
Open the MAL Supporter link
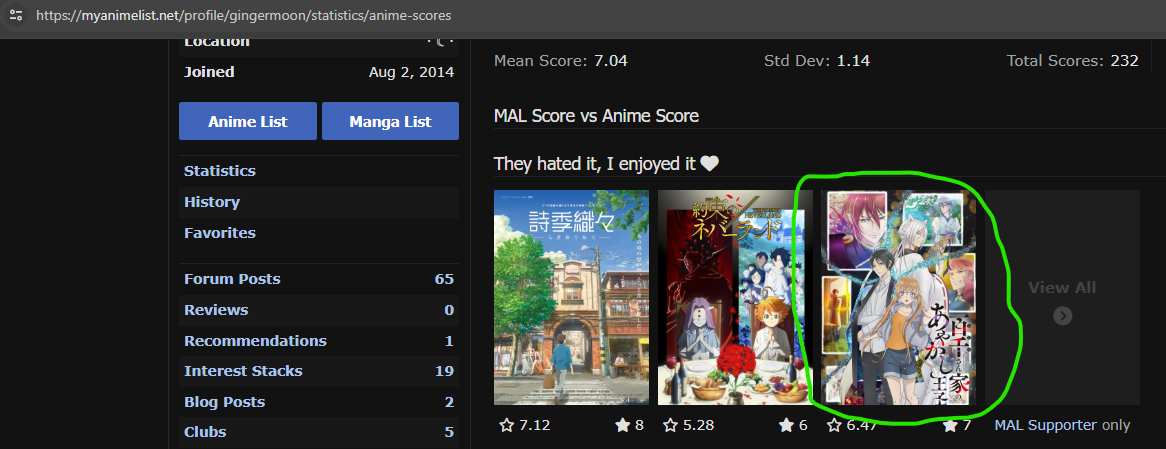click(x=1046, y=425)
